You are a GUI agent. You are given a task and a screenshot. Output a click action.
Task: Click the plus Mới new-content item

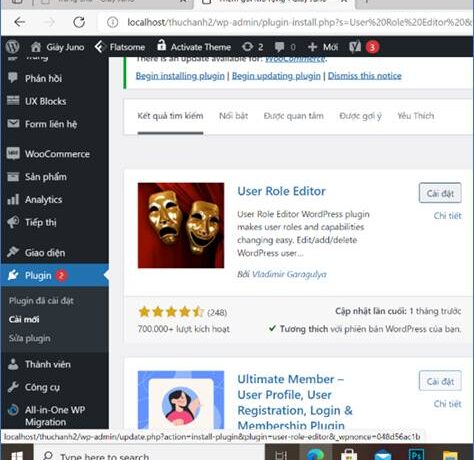coord(322,47)
